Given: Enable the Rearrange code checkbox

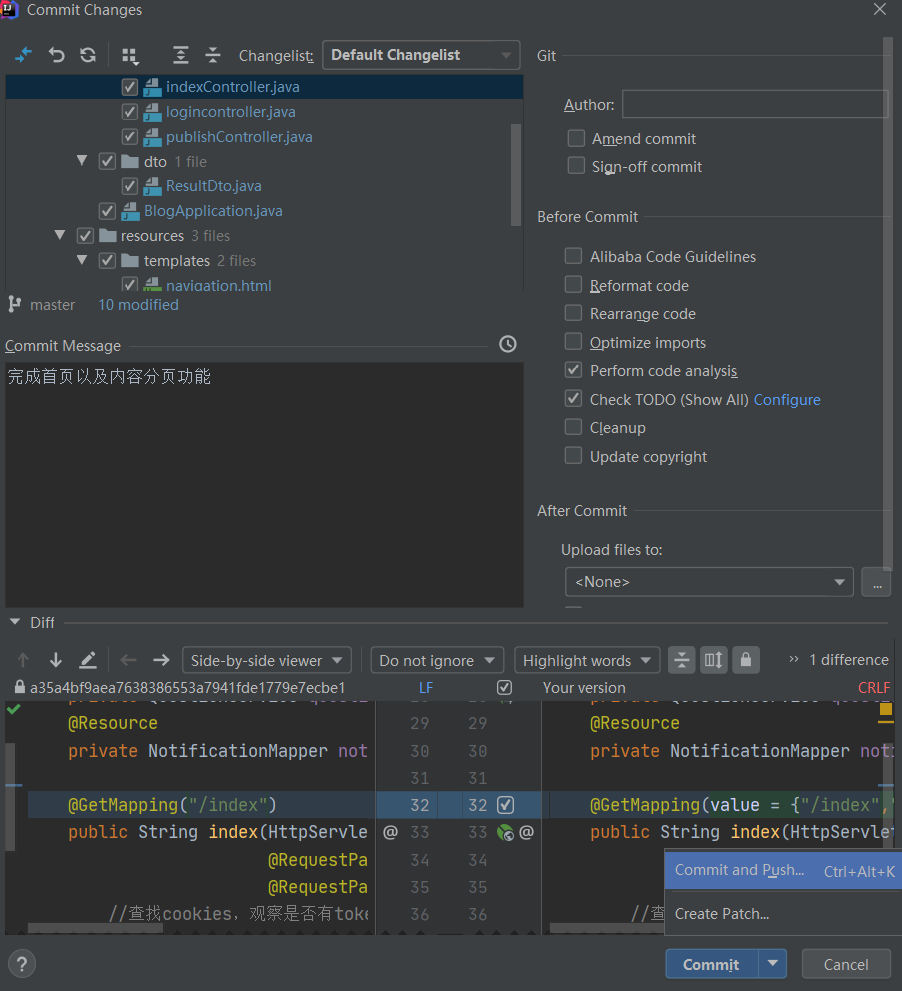Looking at the screenshot, I should point(573,313).
